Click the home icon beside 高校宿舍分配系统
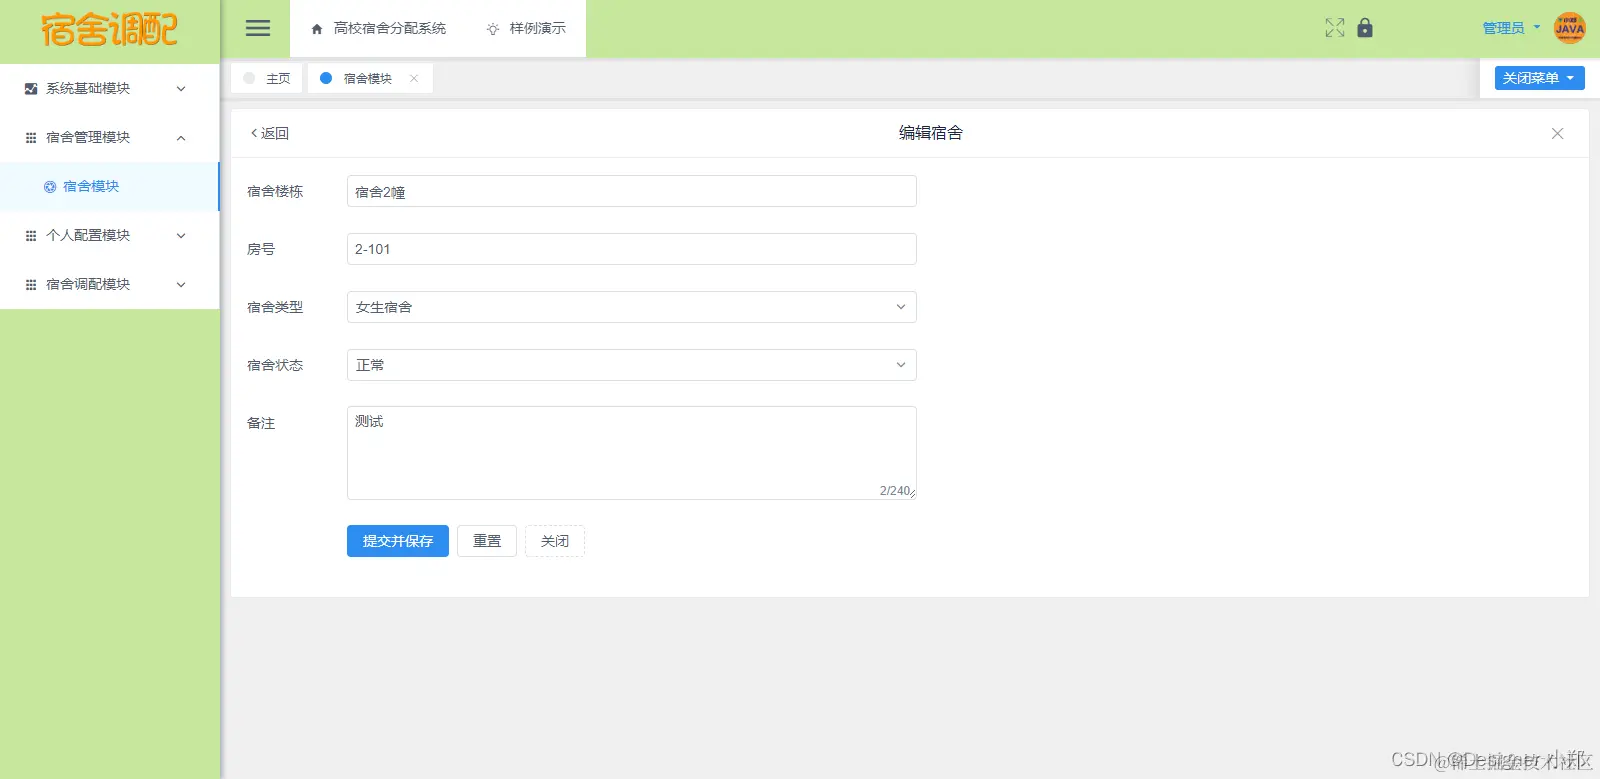The height and width of the screenshot is (779, 1600). coord(317,29)
